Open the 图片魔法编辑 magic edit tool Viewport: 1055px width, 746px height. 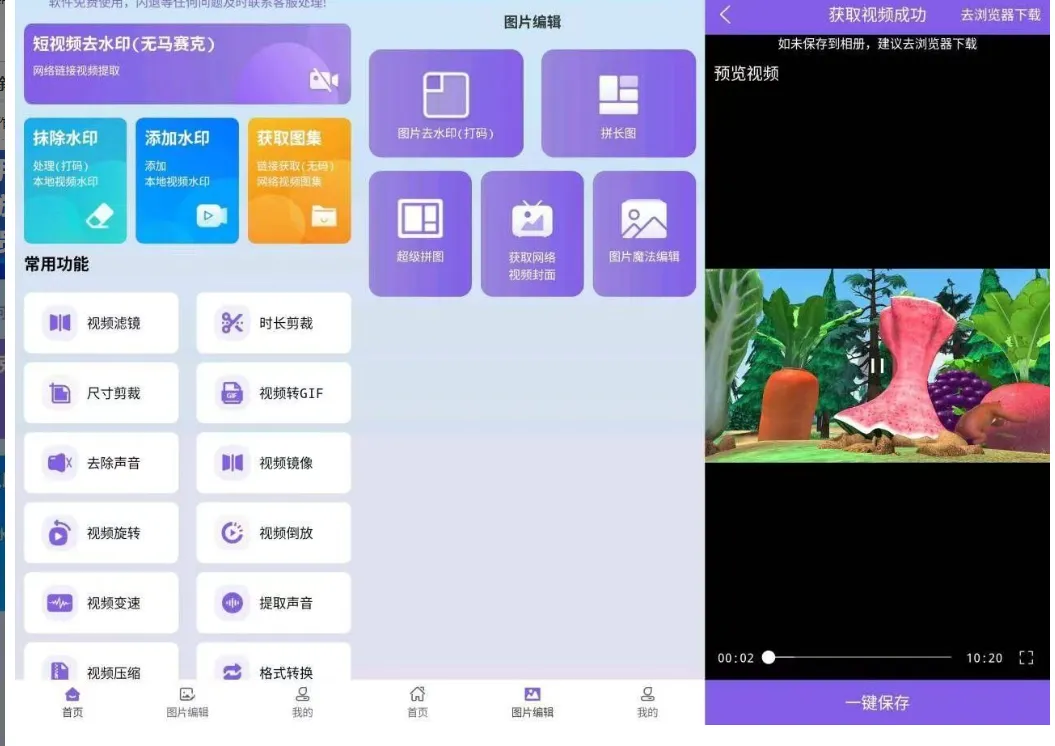tap(644, 233)
